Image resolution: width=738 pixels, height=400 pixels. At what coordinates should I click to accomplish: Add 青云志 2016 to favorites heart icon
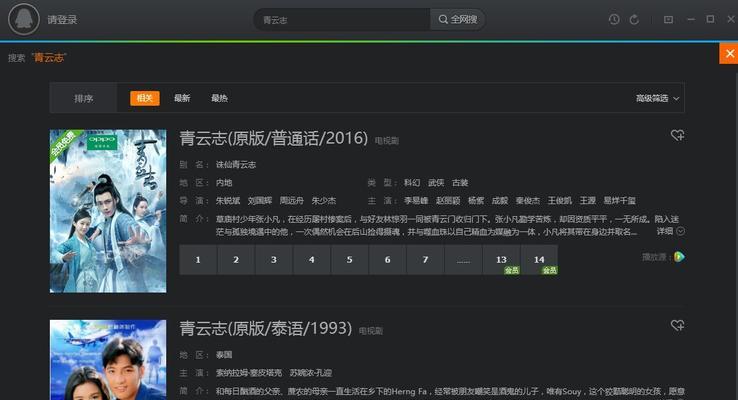[x=677, y=136]
